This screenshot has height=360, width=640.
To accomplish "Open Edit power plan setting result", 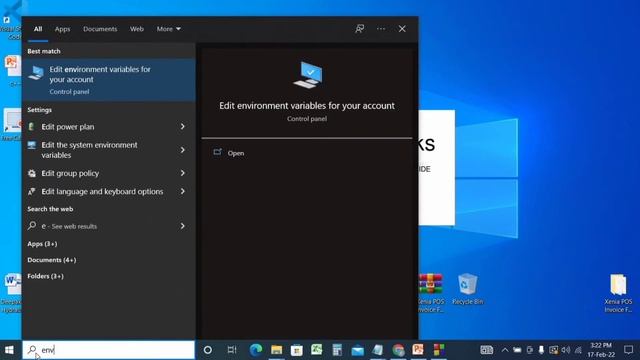I will click(68, 127).
